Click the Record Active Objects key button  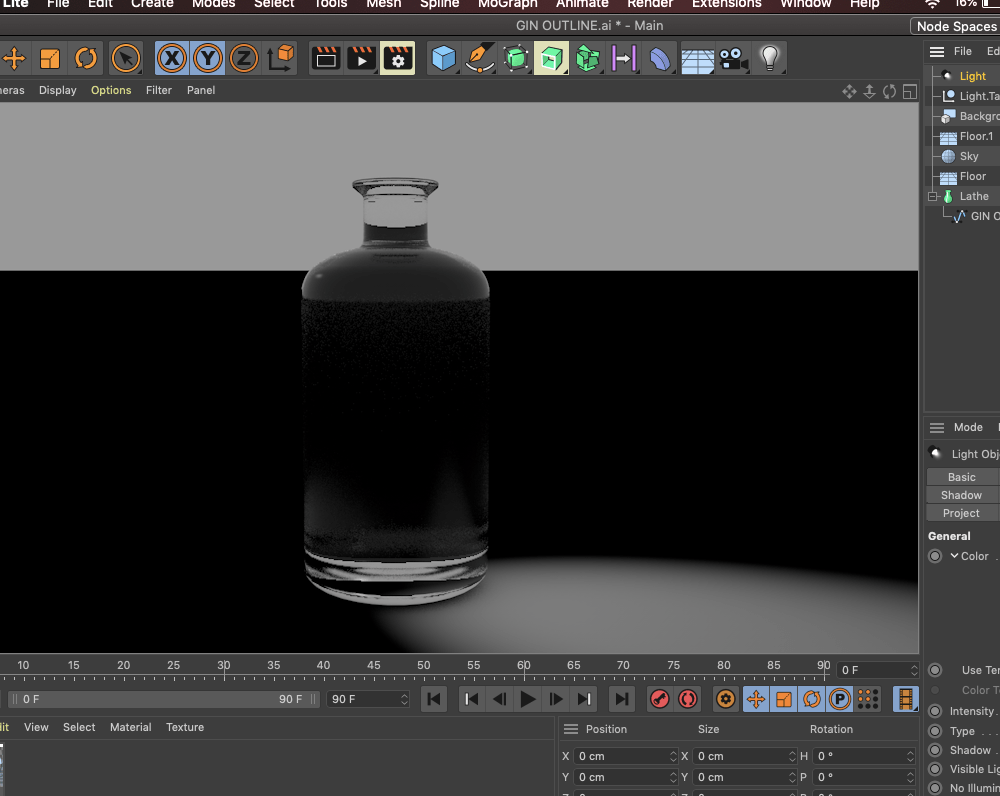[659, 699]
